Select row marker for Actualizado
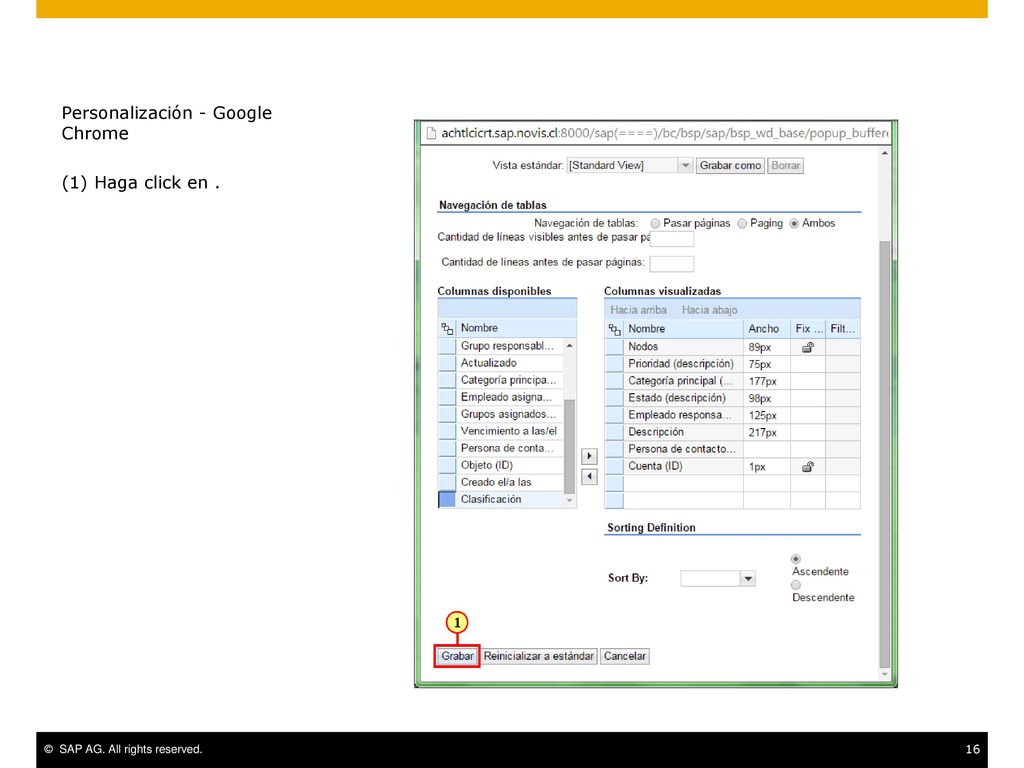This screenshot has width=1024, height=768. (447, 363)
